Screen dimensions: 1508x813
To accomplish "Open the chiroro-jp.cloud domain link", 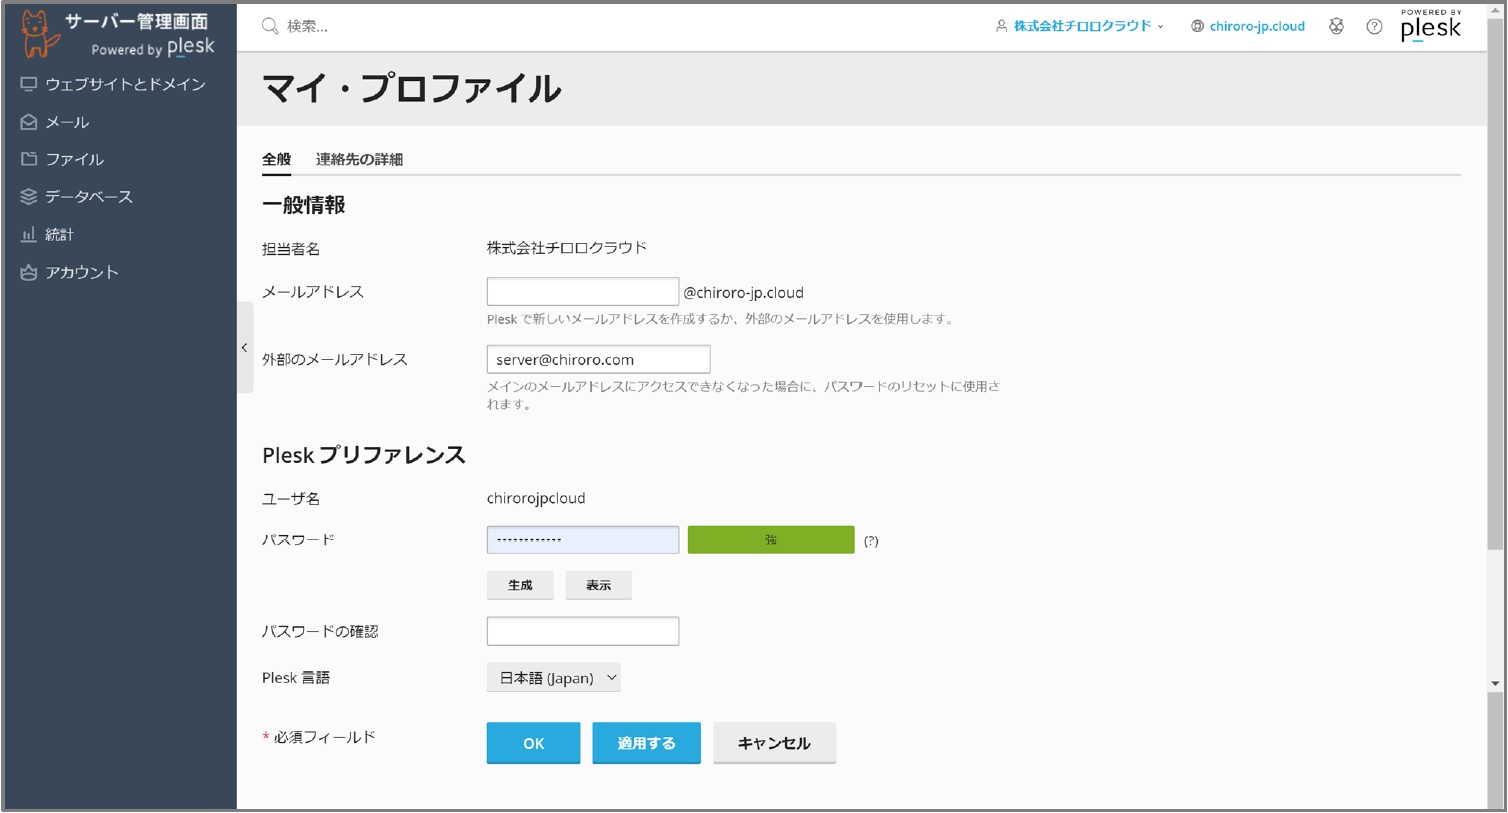I will pyautogui.click(x=1257, y=26).
